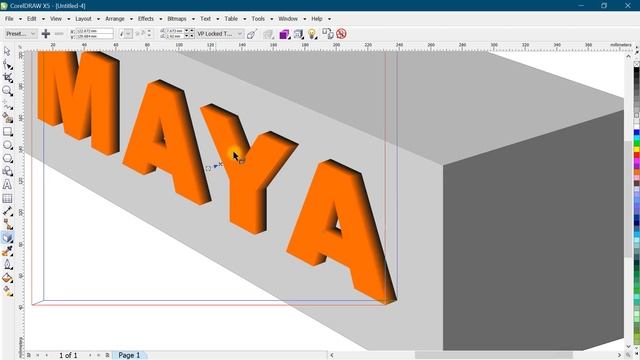This screenshot has height=360, width=640.
Task: Select the Table tool
Action: point(7,198)
